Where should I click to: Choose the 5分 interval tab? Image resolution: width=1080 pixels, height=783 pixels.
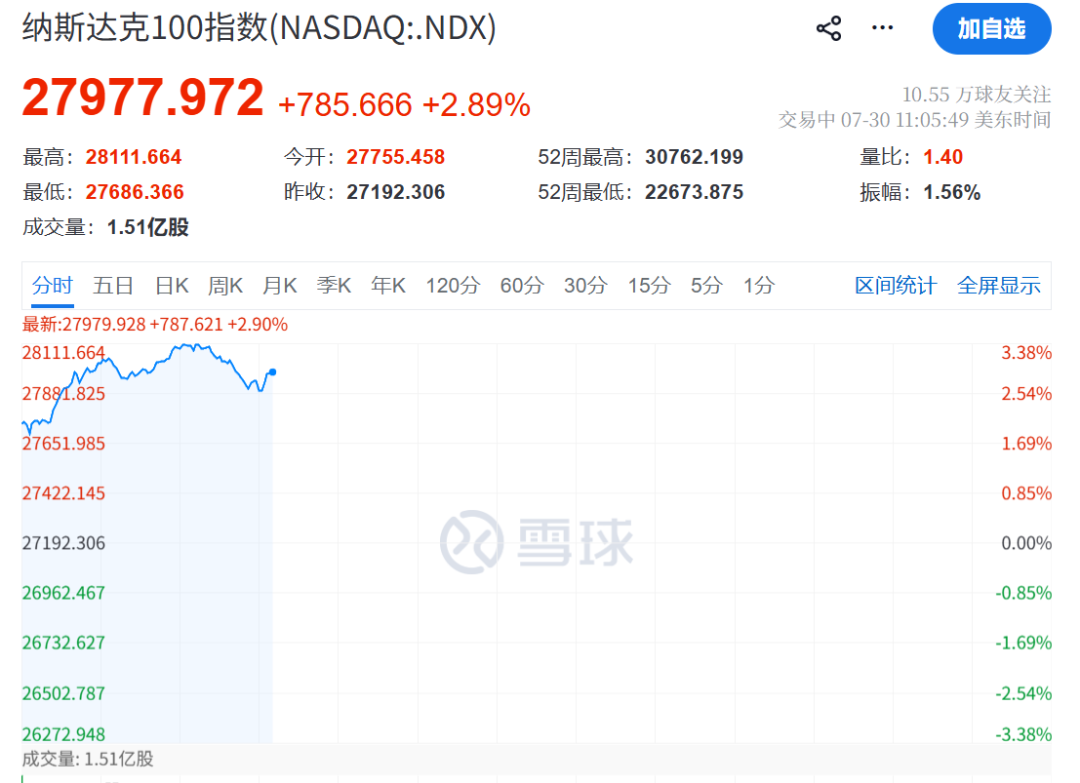[x=707, y=285]
